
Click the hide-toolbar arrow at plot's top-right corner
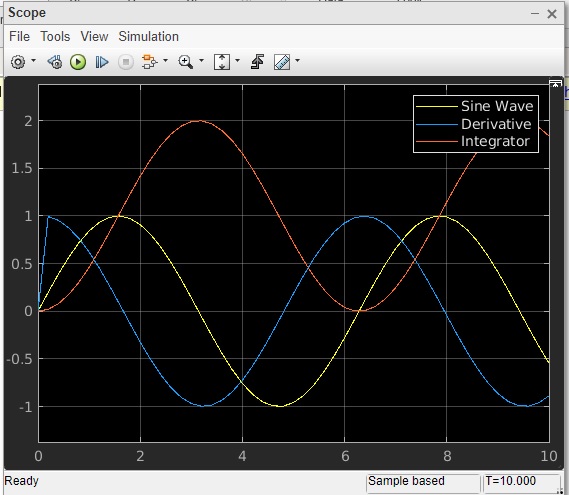(555, 84)
